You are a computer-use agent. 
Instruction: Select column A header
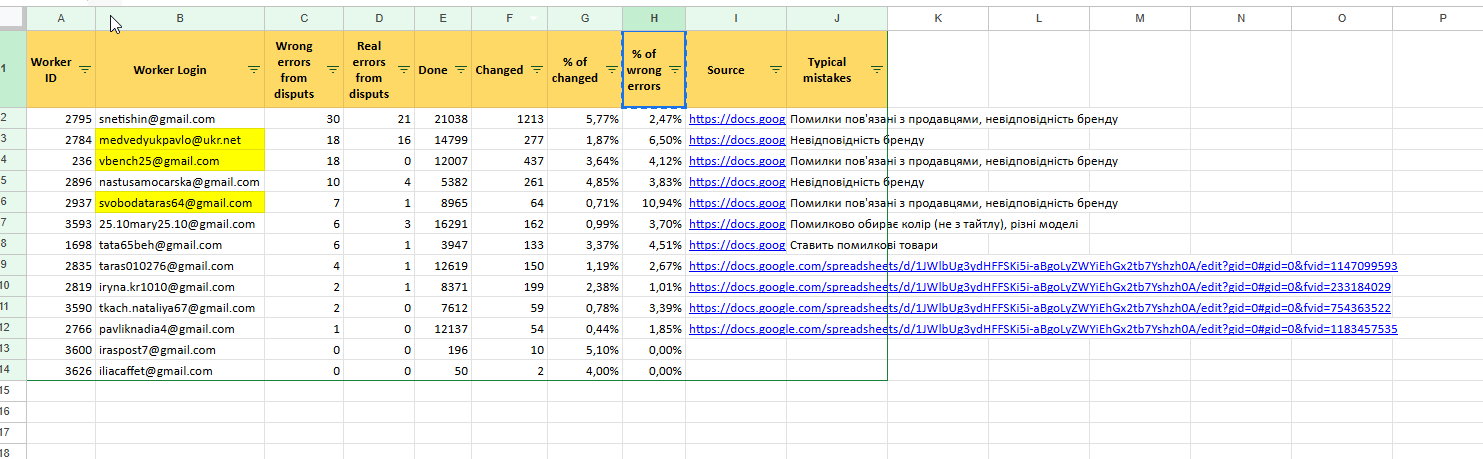tap(61, 18)
